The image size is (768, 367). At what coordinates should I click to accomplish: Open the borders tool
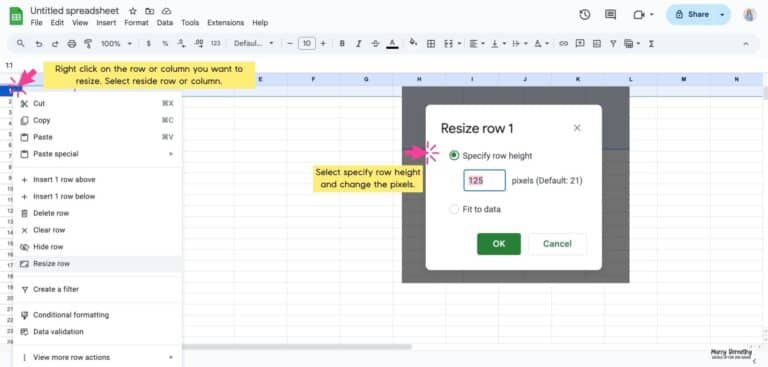coord(431,44)
